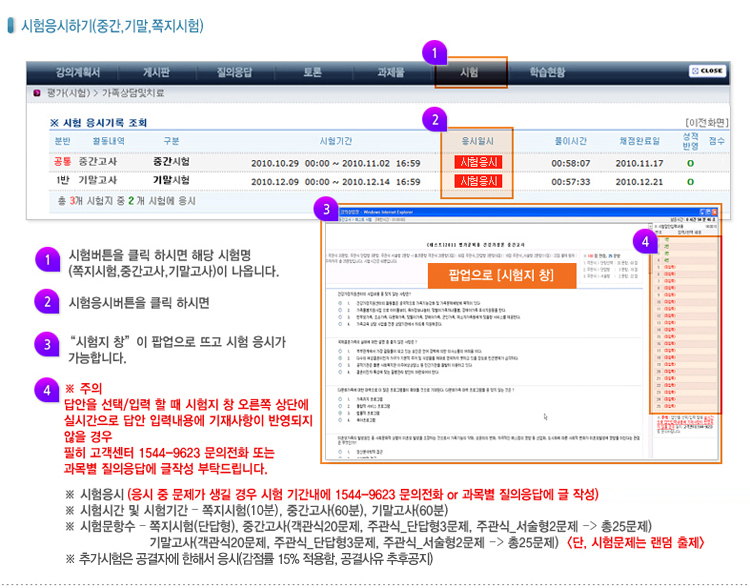Go to the 질의응답 Q&A tab
The image size is (750, 588).
pos(236,72)
